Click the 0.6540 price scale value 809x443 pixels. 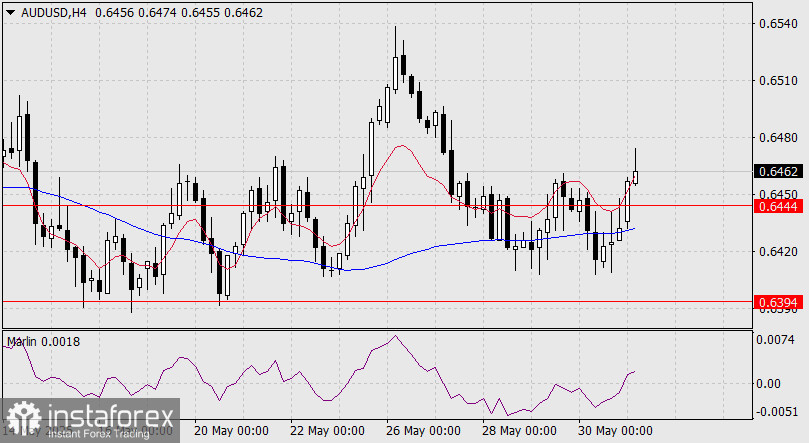pos(778,24)
